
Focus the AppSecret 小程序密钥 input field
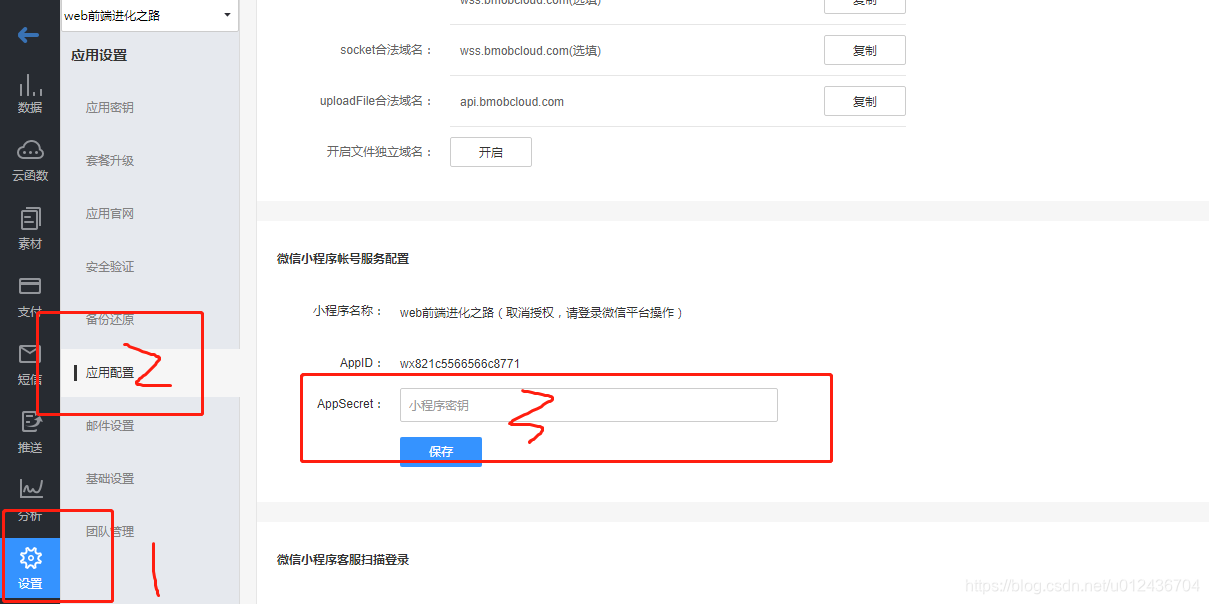click(589, 405)
